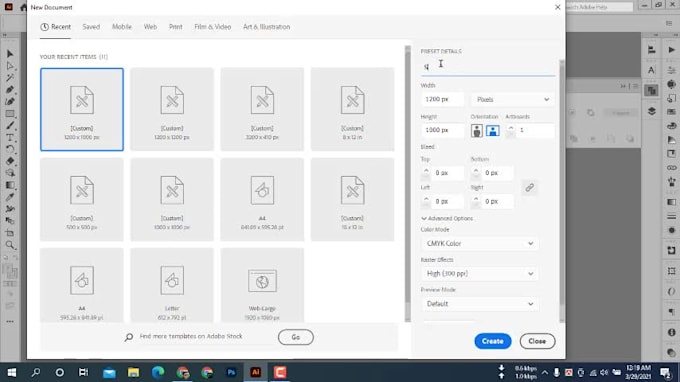The width and height of the screenshot is (680, 382).
Task: Adjust the Bottom bleed stepper
Action: (x=476, y=173)
